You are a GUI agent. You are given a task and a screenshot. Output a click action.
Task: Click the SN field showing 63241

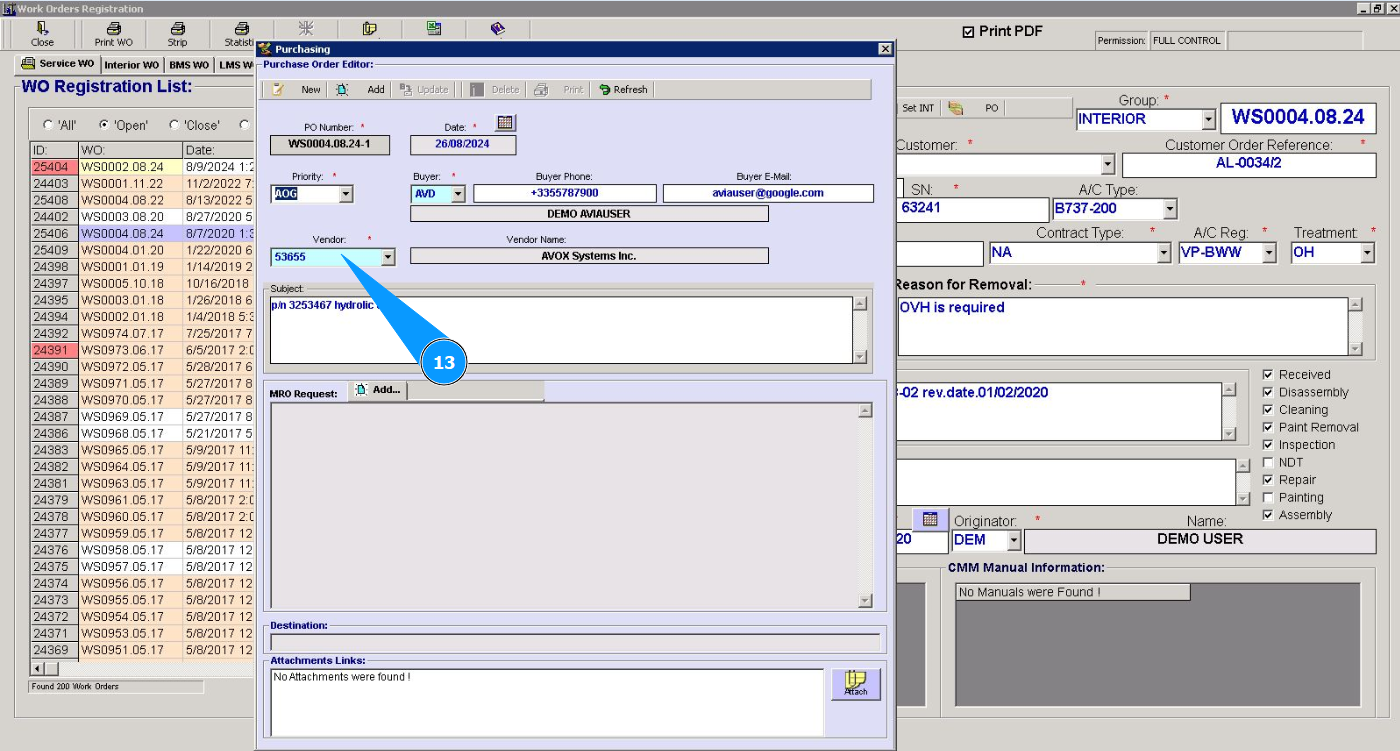(972, 209)
